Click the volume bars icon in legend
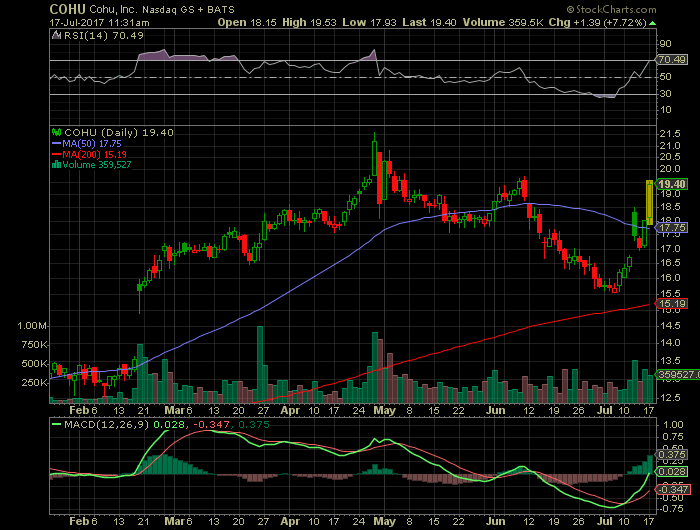This screenshot has width=700, height=530. [56, 164]
